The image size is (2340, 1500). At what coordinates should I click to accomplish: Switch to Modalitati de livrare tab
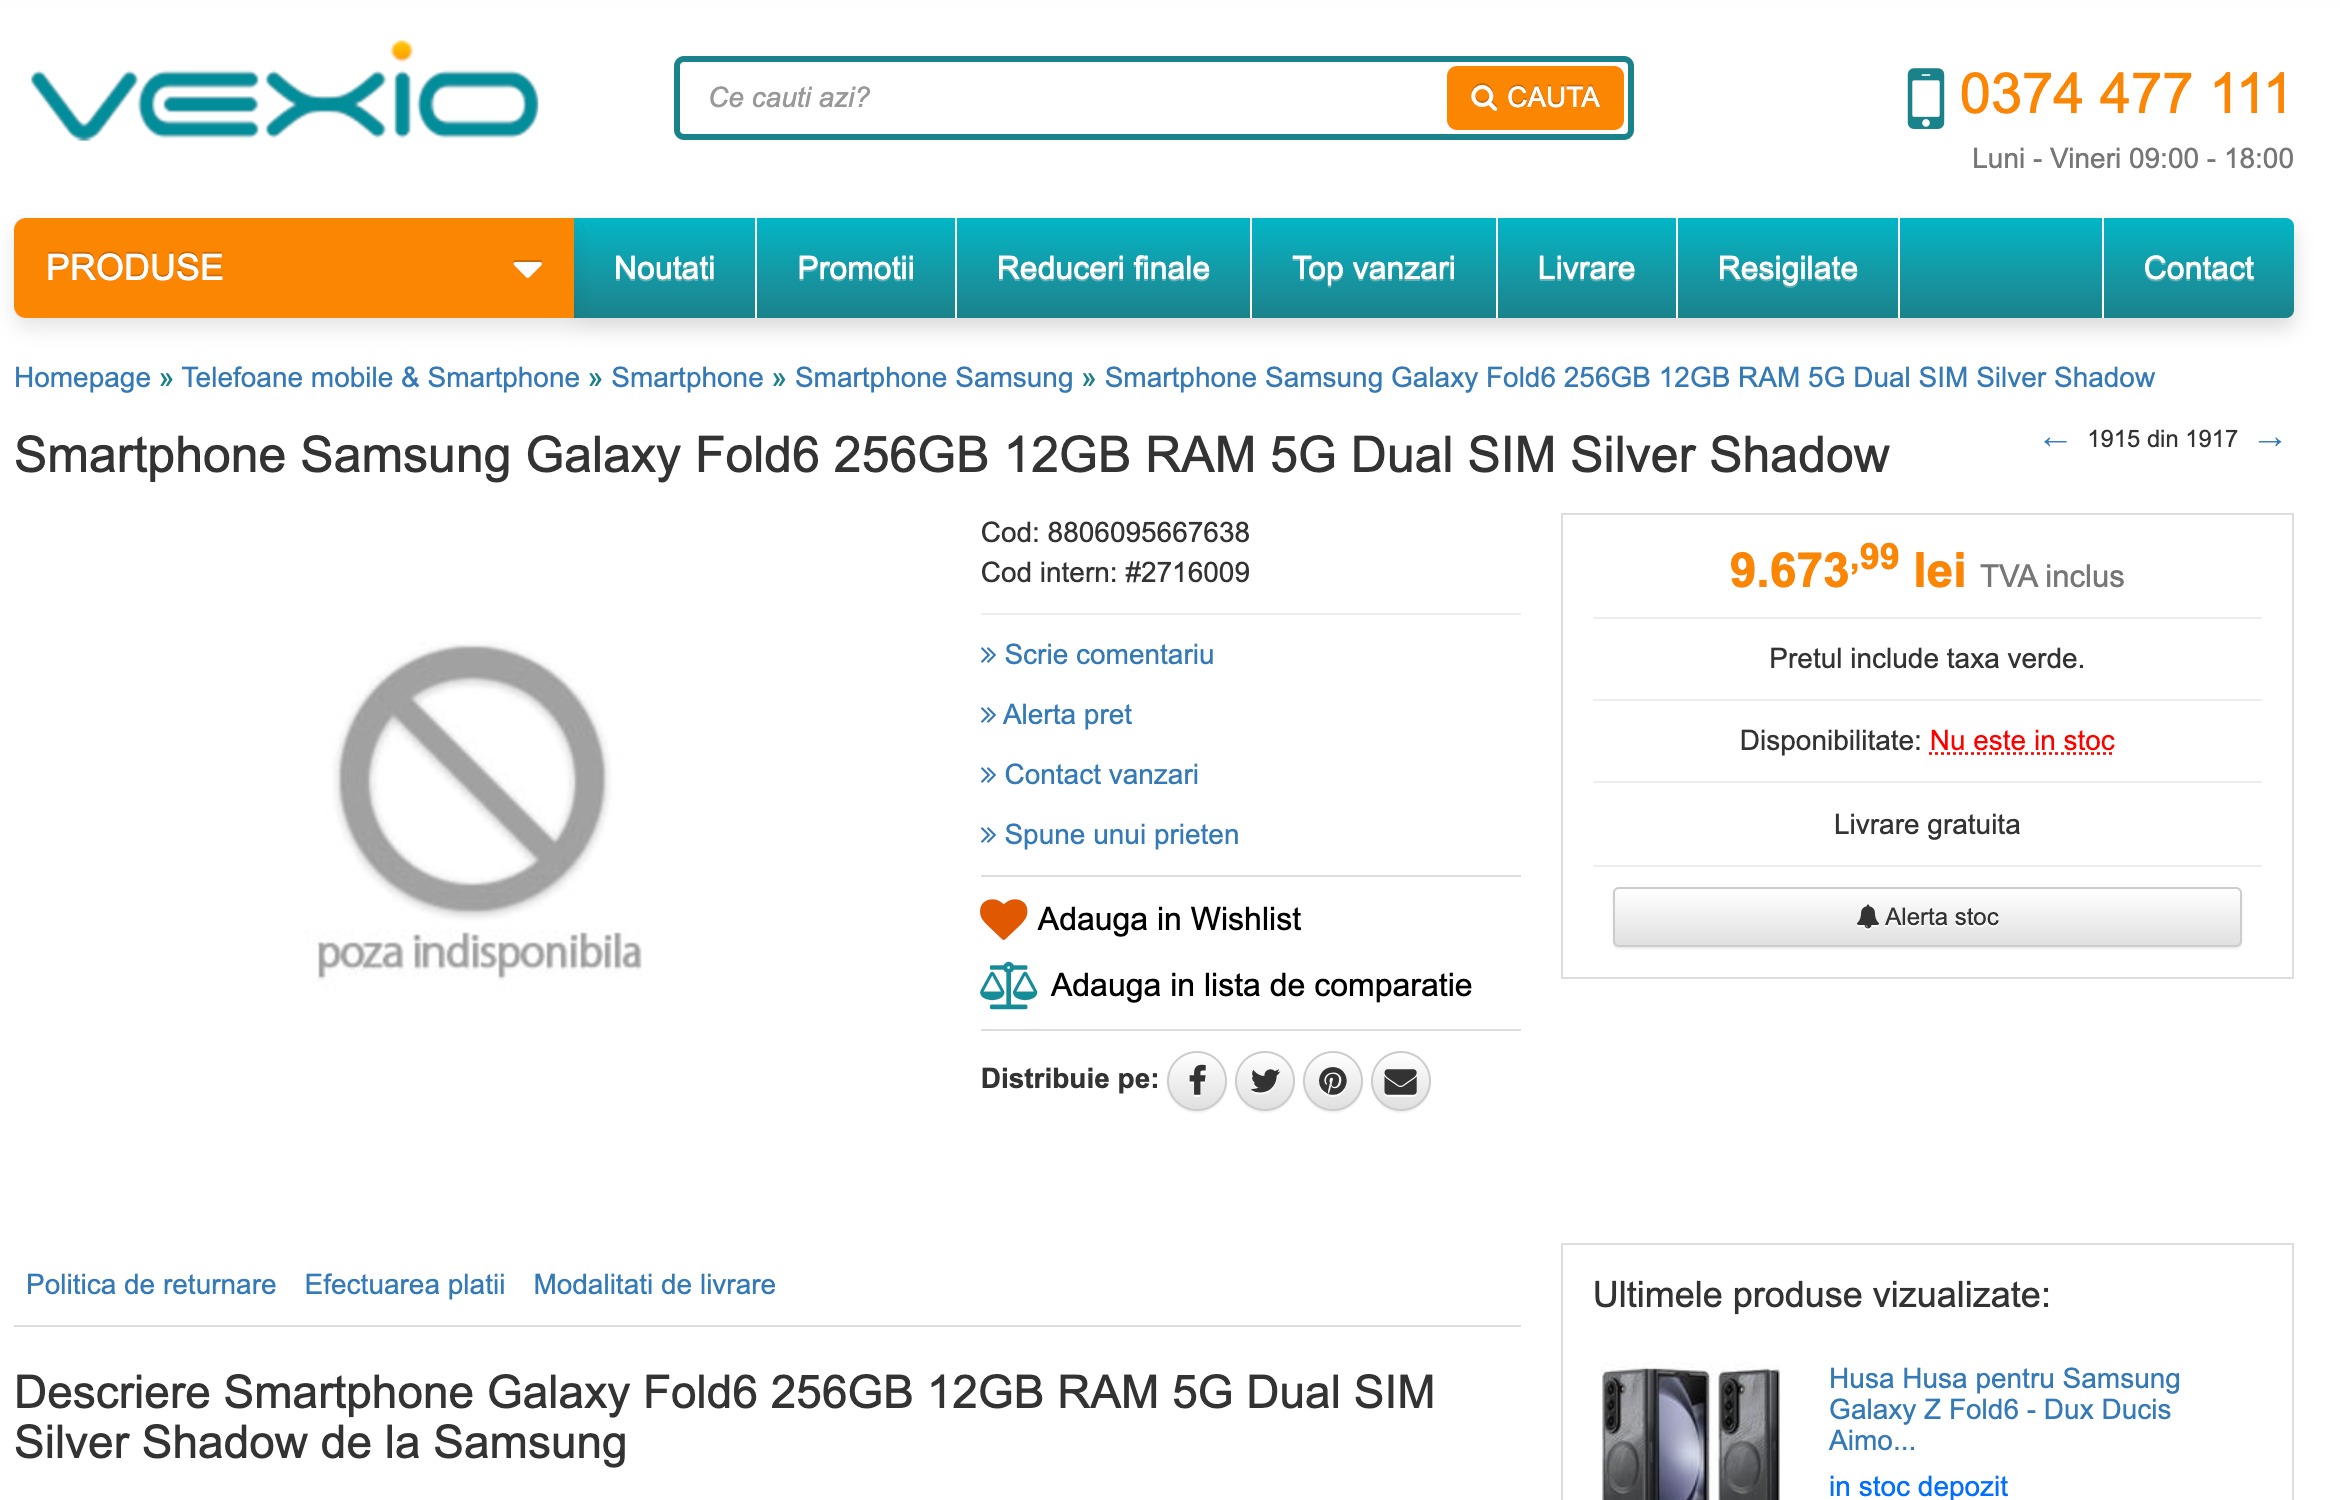(654, 1285)
